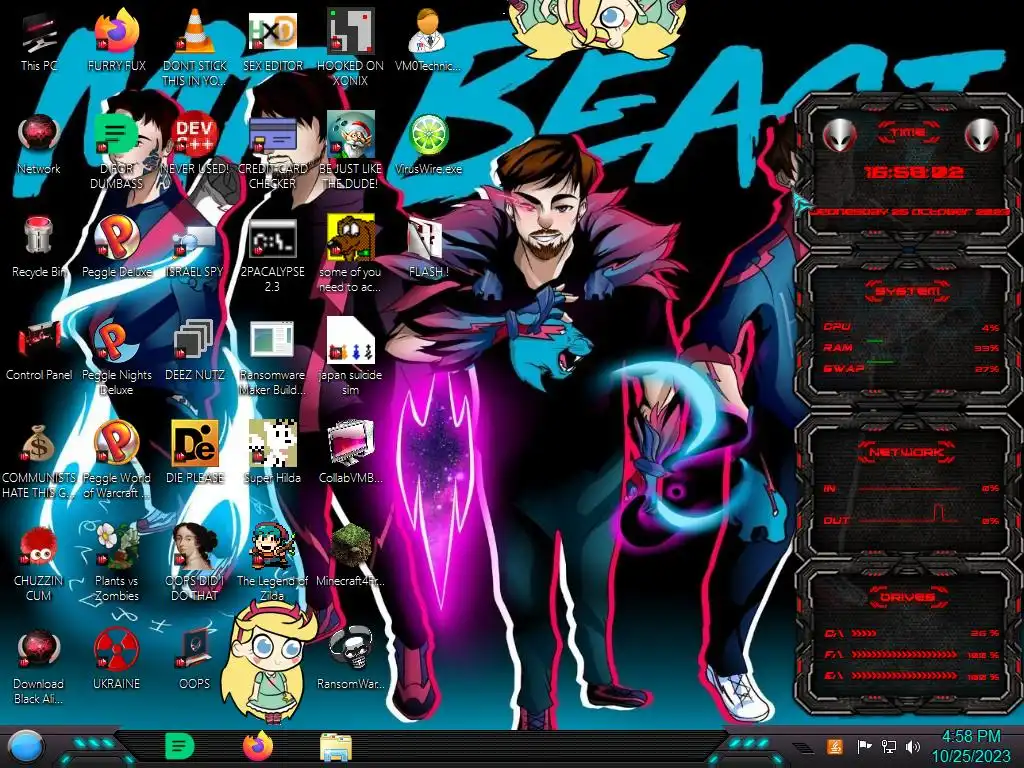Launch The Legend of Zilda icon
Viewport: 1024px width, 768px height.
click(x=272, y=563)
